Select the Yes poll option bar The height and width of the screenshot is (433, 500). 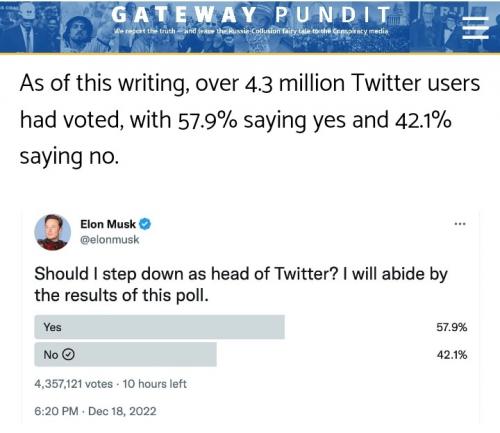[159, 327]
